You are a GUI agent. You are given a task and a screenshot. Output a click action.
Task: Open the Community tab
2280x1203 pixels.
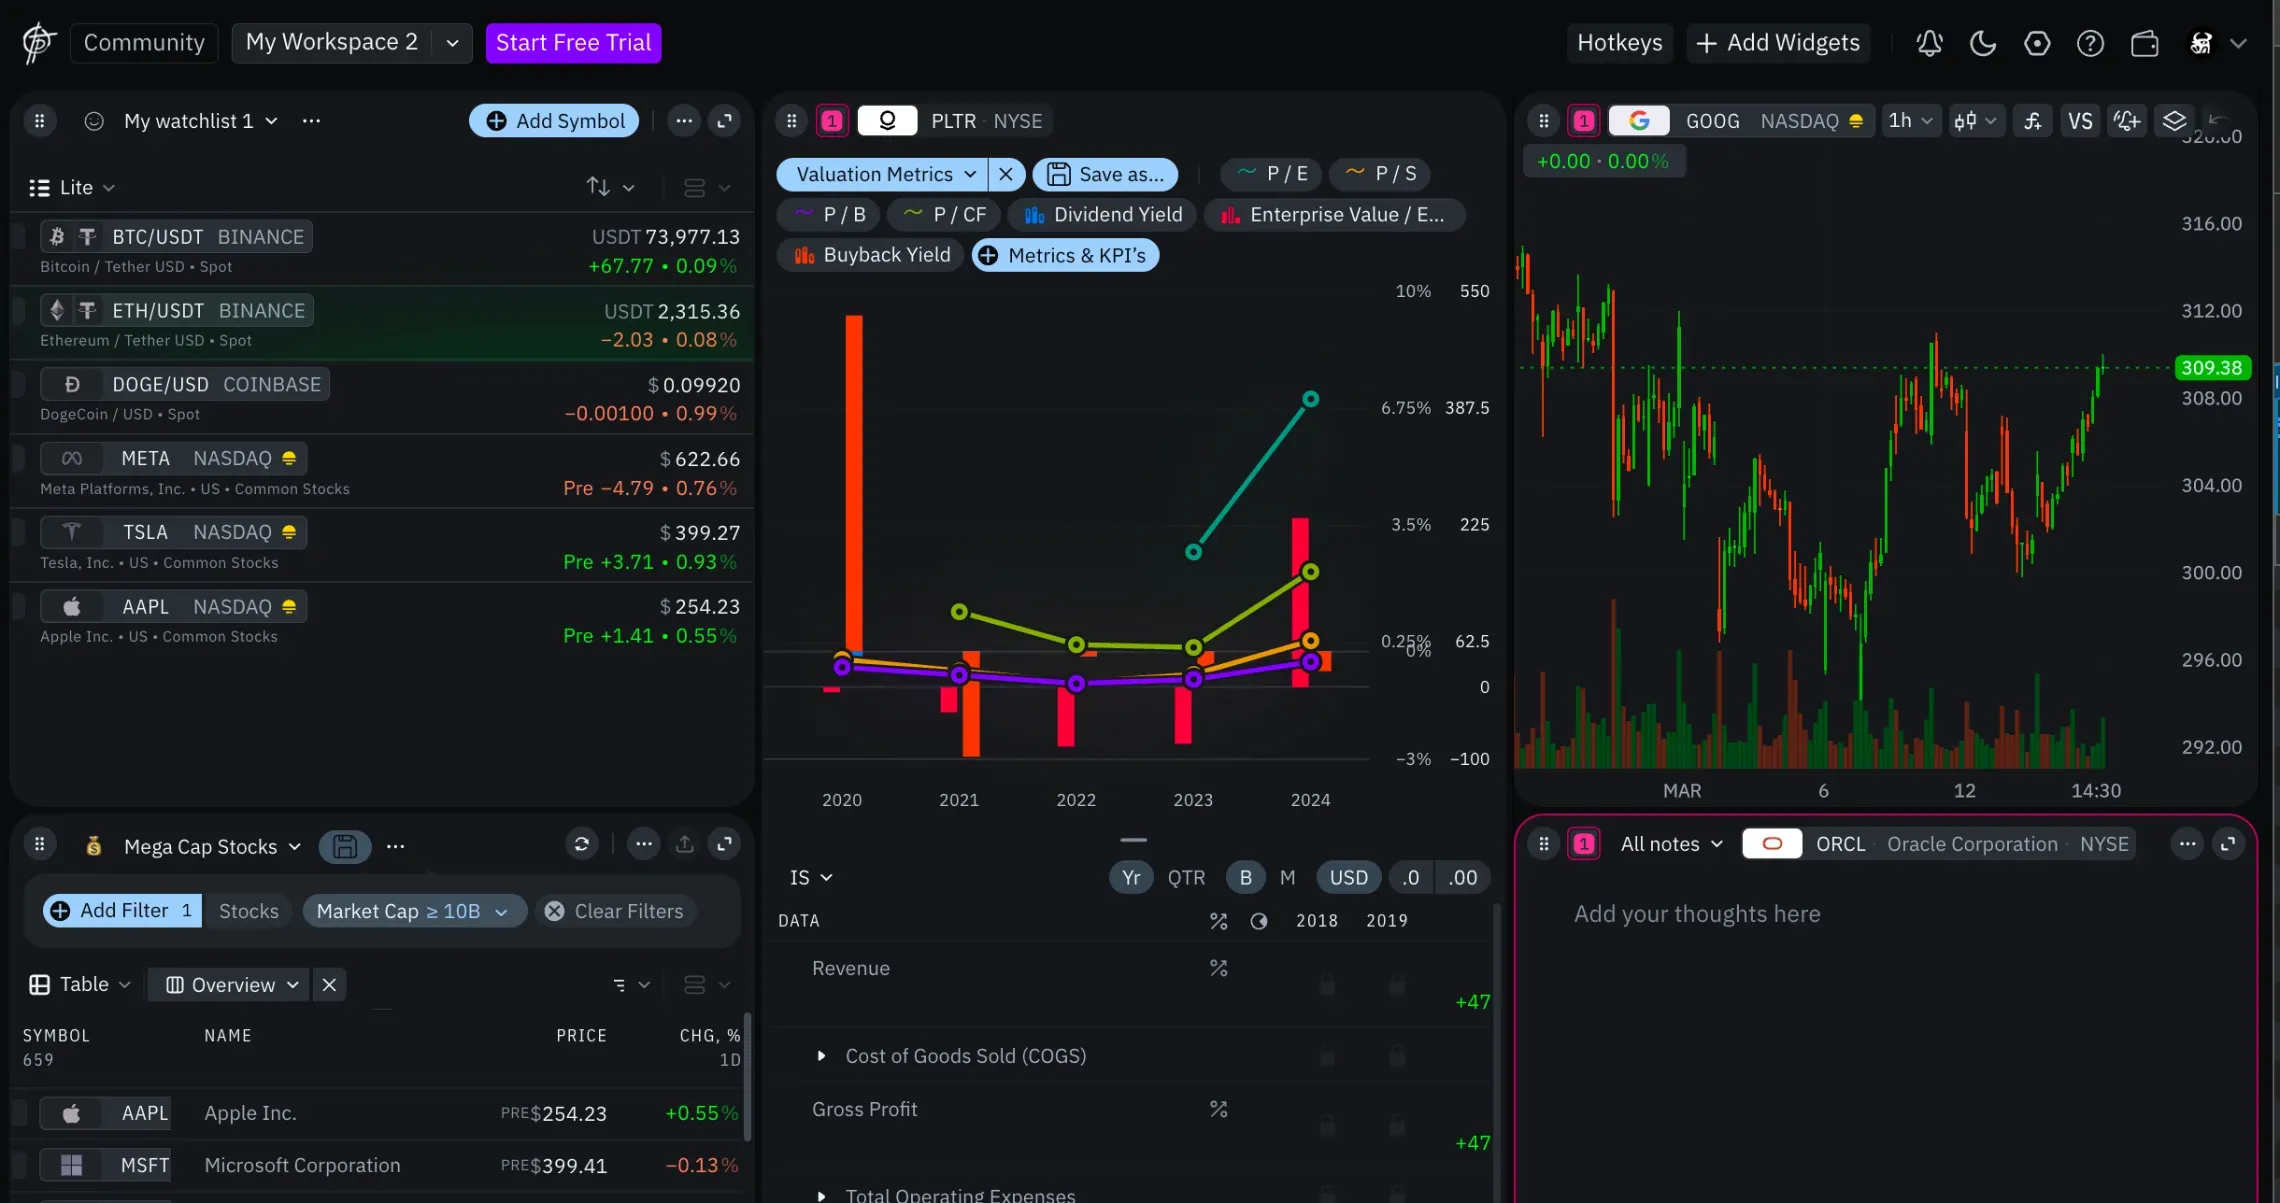tap(144, 43)
